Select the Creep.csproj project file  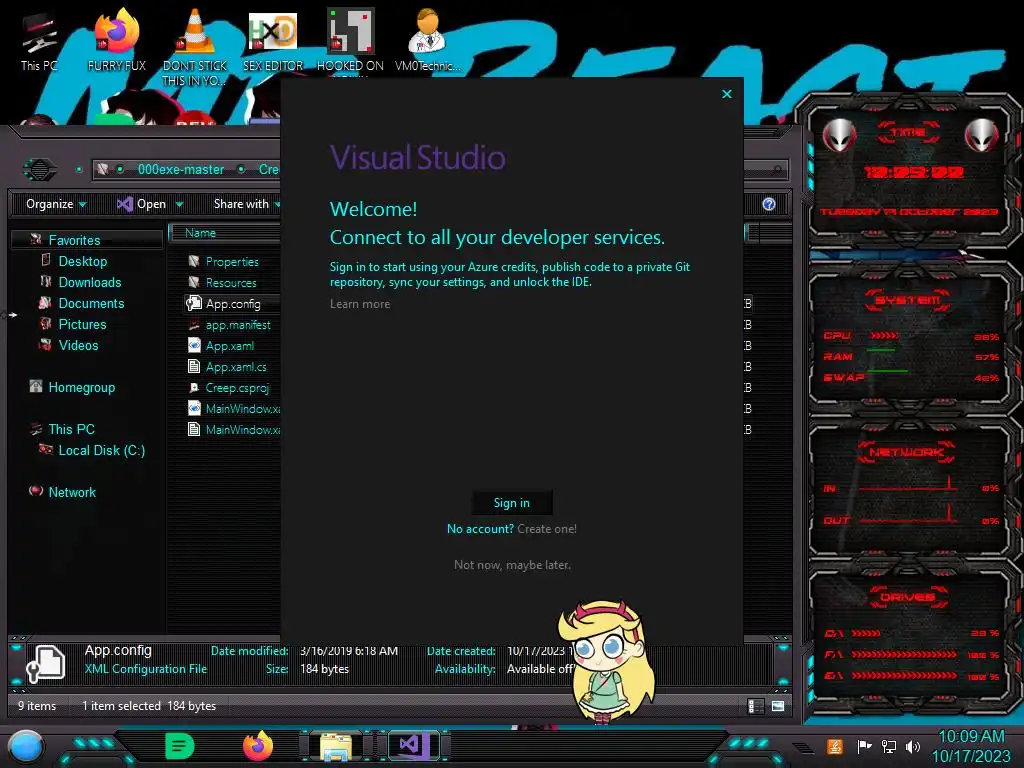237,387
